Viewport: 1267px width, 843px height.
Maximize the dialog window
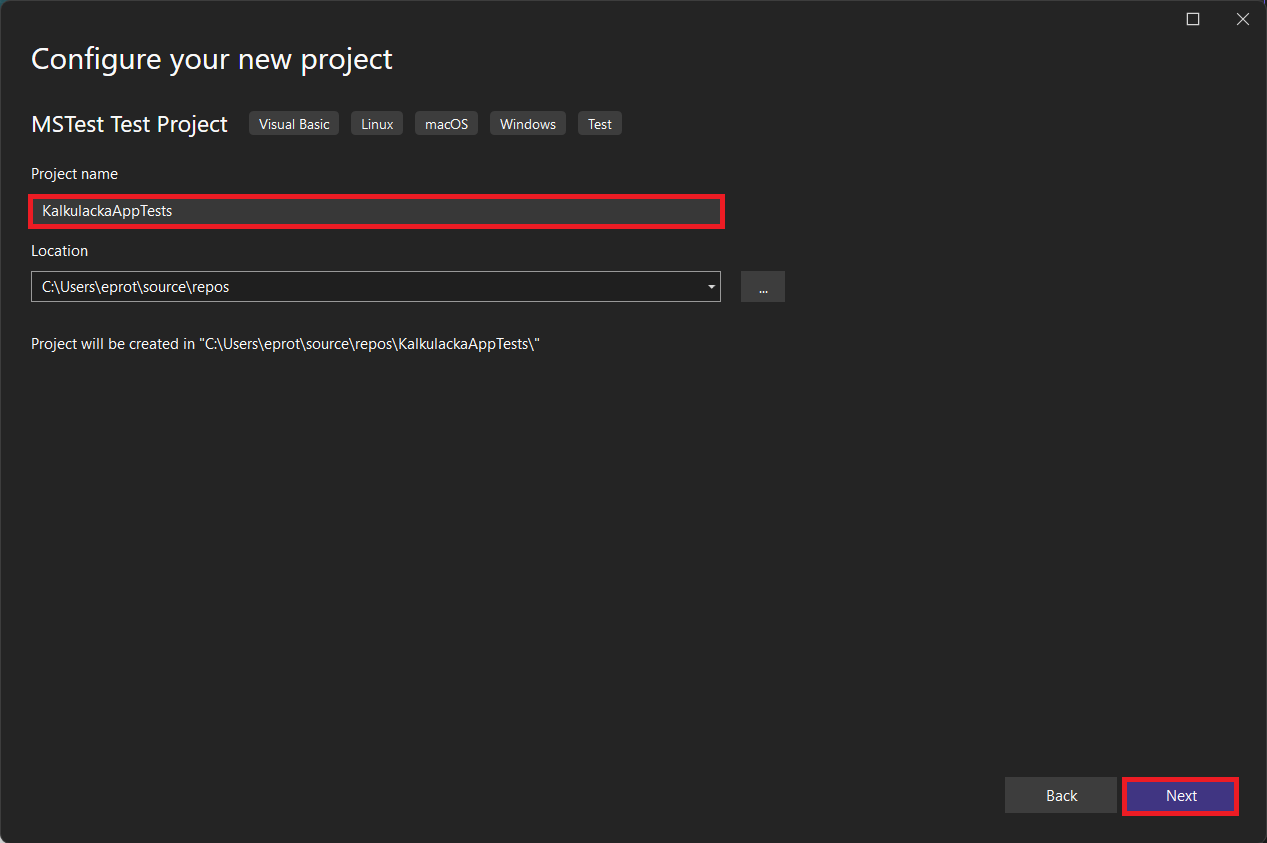[1192, 19]
